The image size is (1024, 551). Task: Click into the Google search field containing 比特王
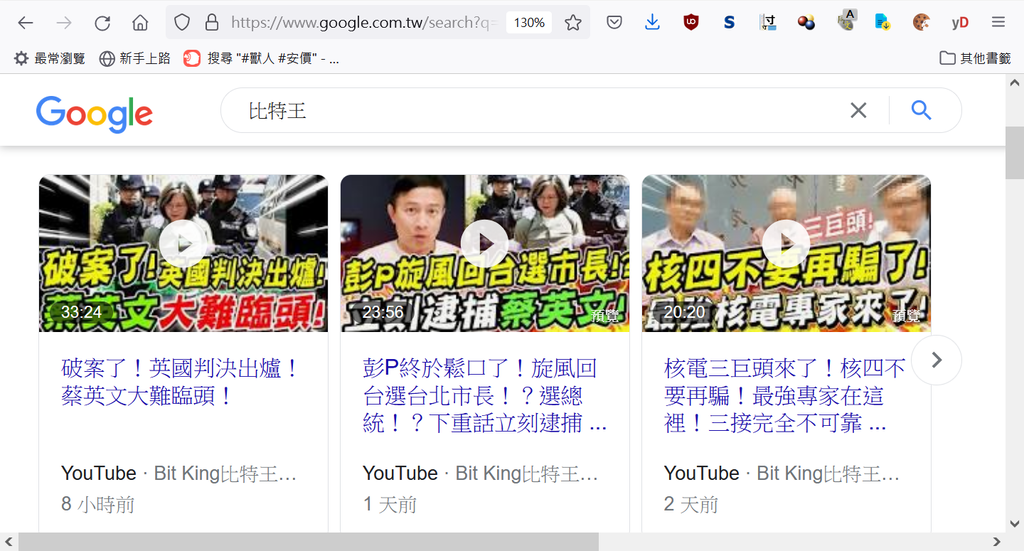coord(542,110)
